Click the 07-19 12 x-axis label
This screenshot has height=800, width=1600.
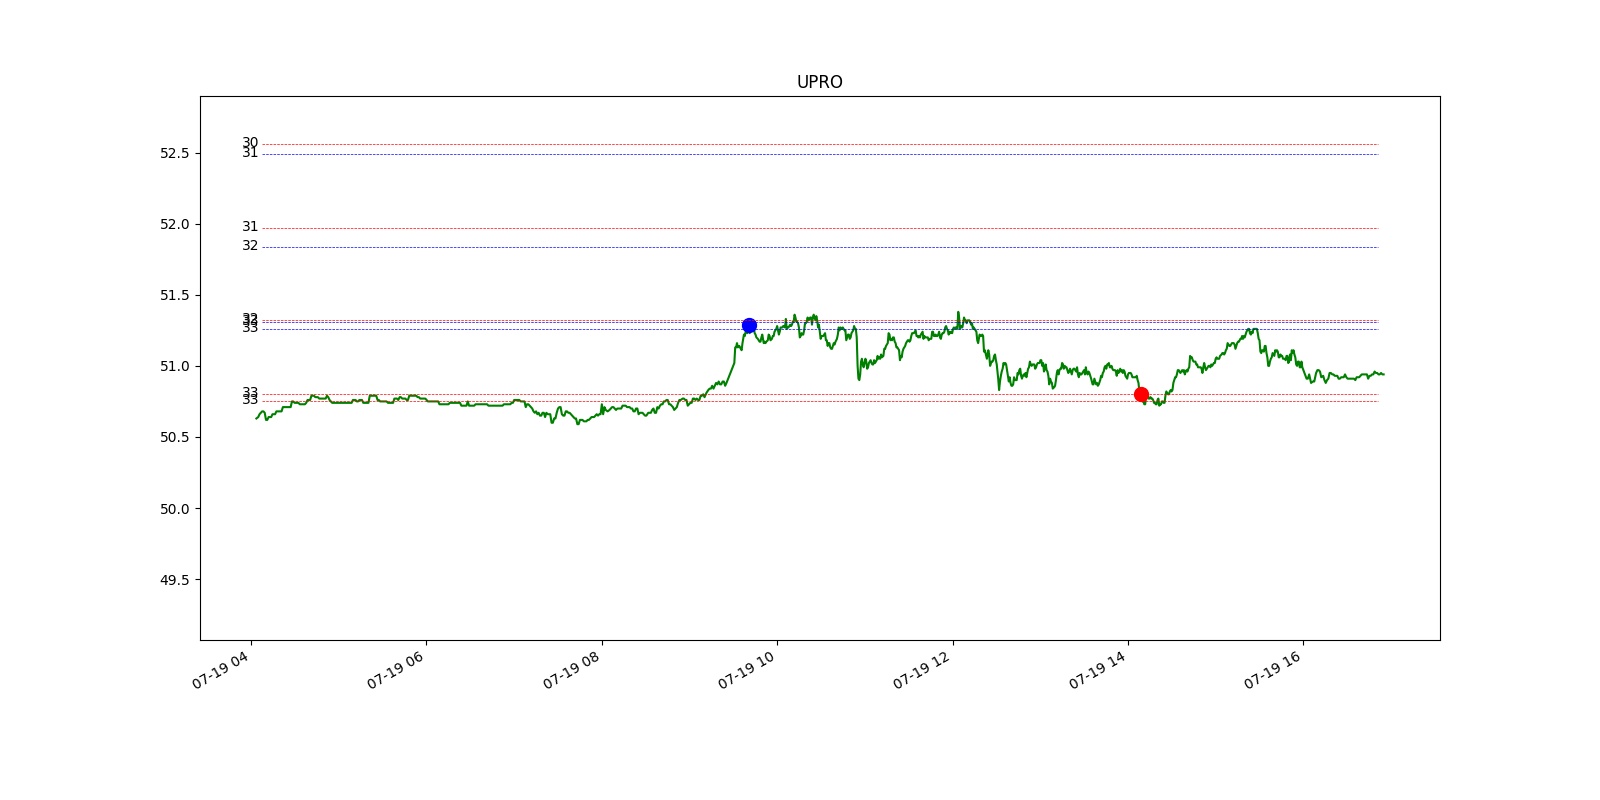click(923, 670)
